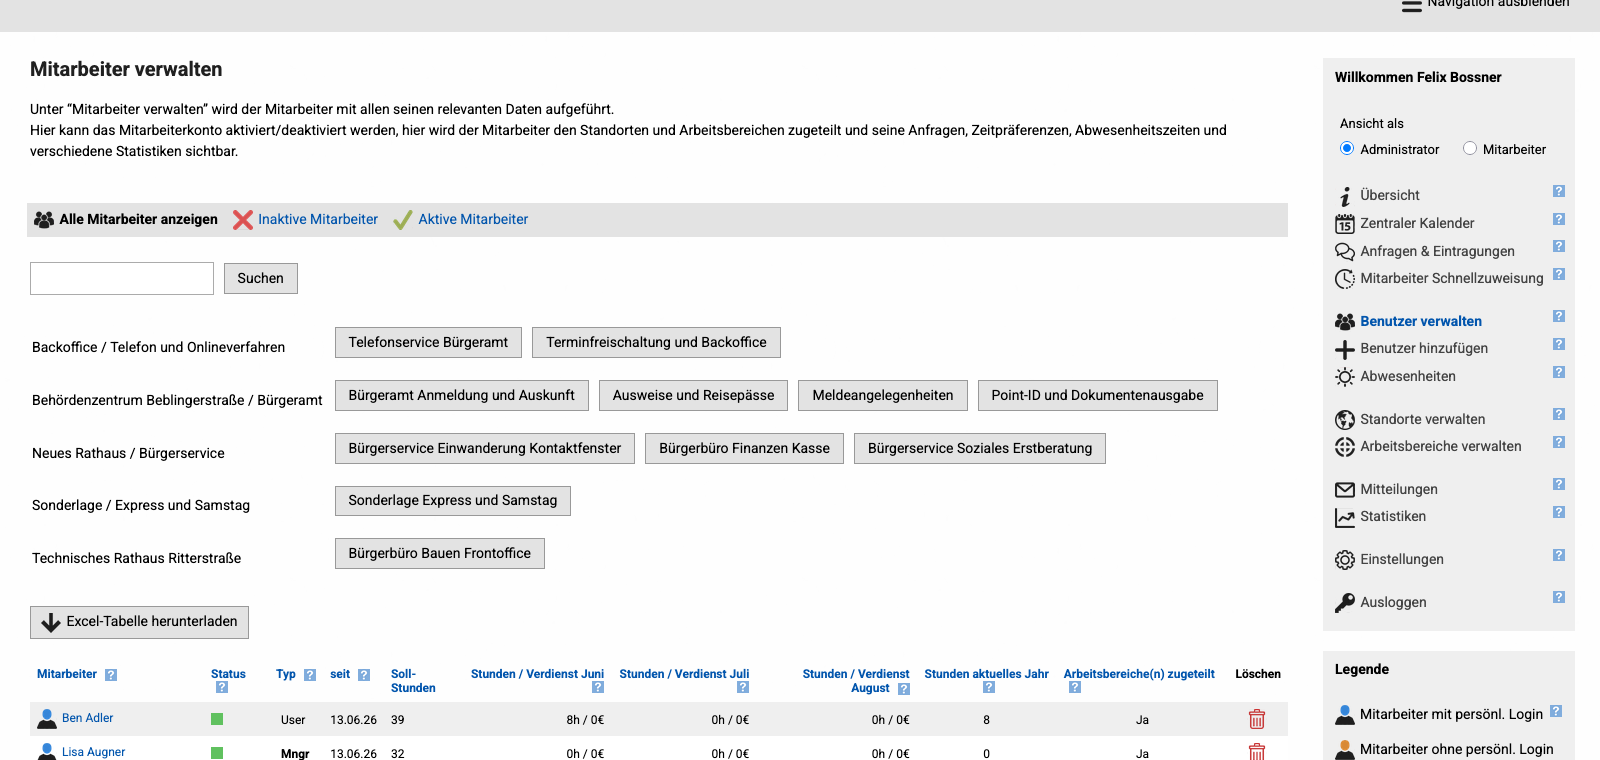Image resolution: width=1600 pixels, height=760 pixels.
Task: Select the Administrator view radio button
Action: (1347, 149)
